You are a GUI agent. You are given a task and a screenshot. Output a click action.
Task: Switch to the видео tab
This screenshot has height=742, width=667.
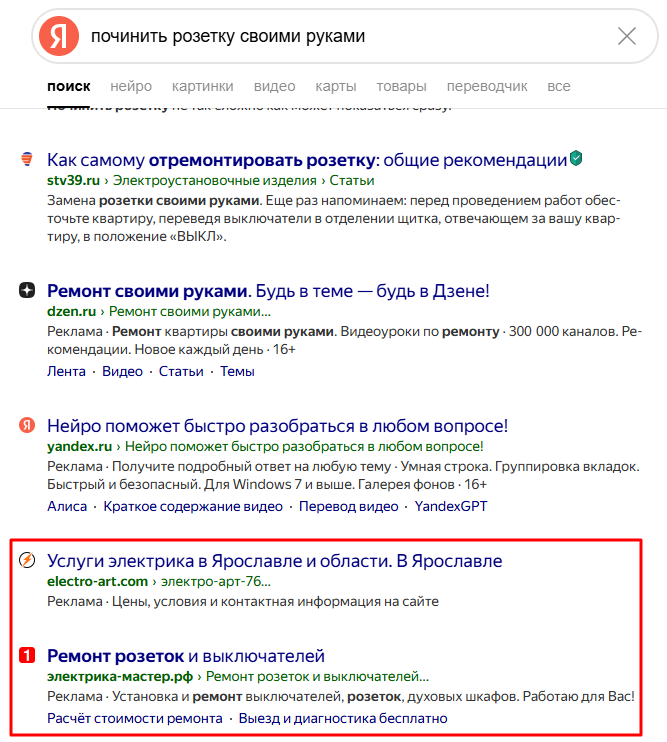274,86
